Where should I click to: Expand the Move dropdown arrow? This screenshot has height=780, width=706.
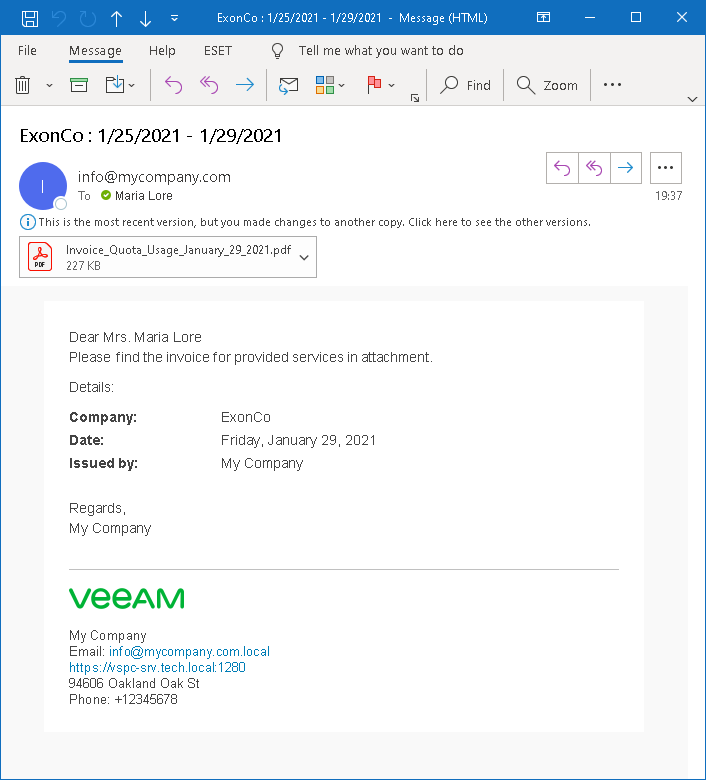tap(131, 86)
